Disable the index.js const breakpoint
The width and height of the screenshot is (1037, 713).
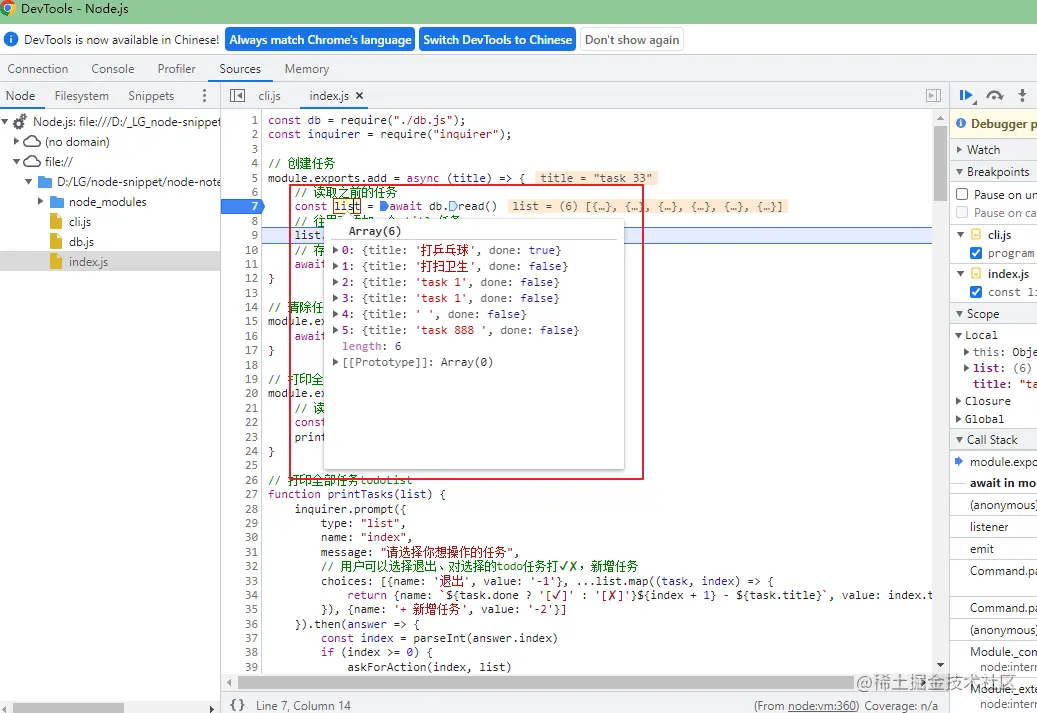pyautogui.click(x=976, y=292)
